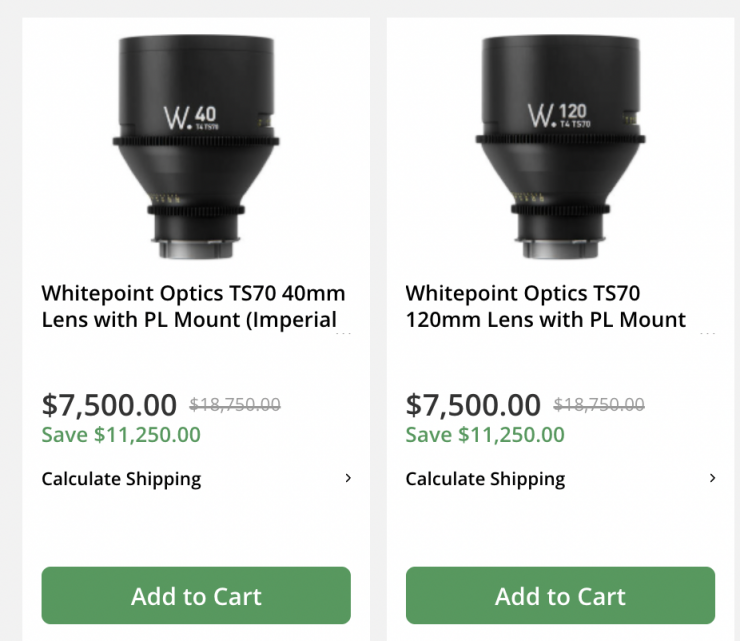Click the green Save $11,250.00 on 40mm card
The height and width of the screenshot is (641, 740).
(x=121, y=435)
